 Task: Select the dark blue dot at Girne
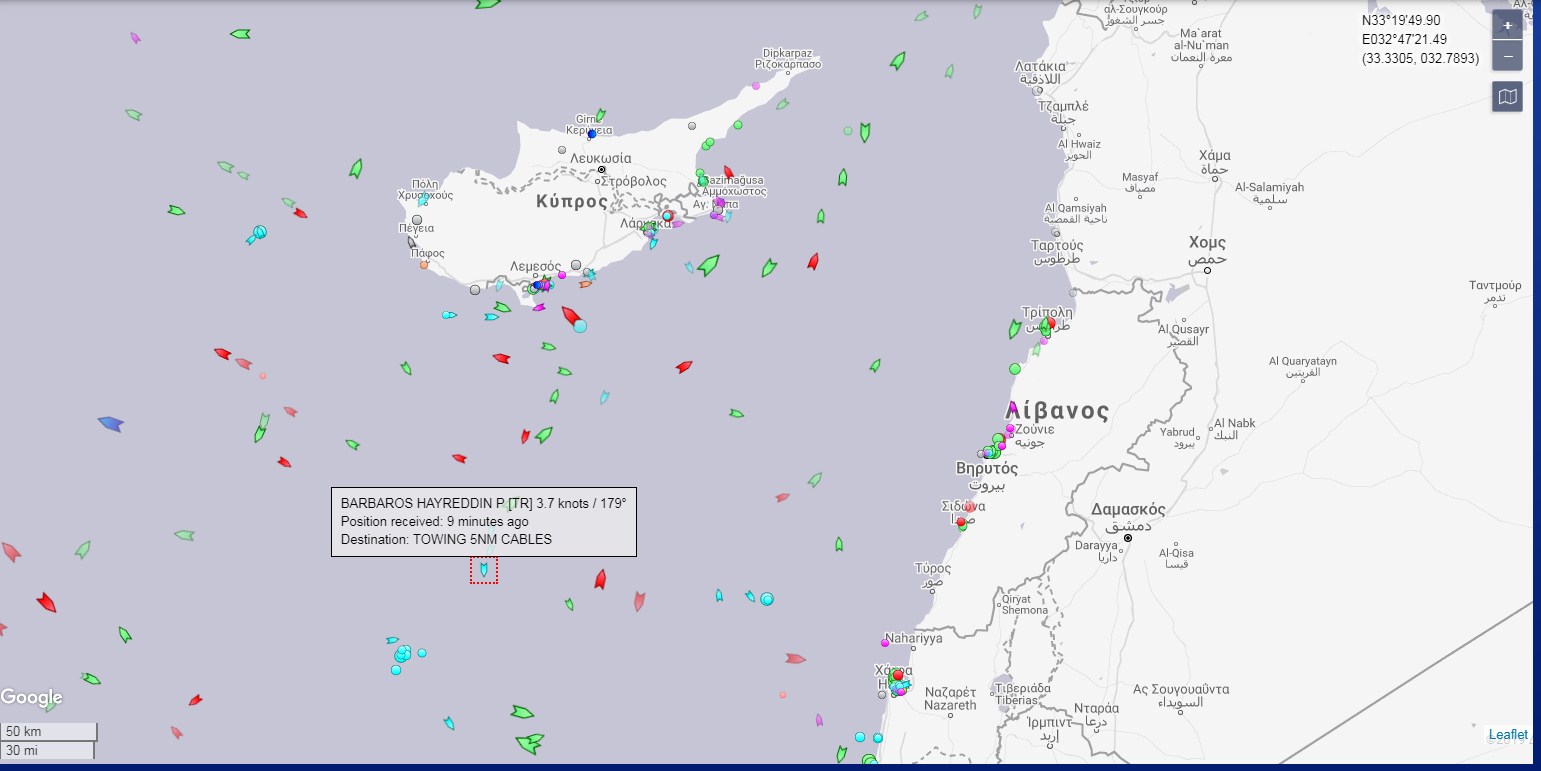pos(592,134)
